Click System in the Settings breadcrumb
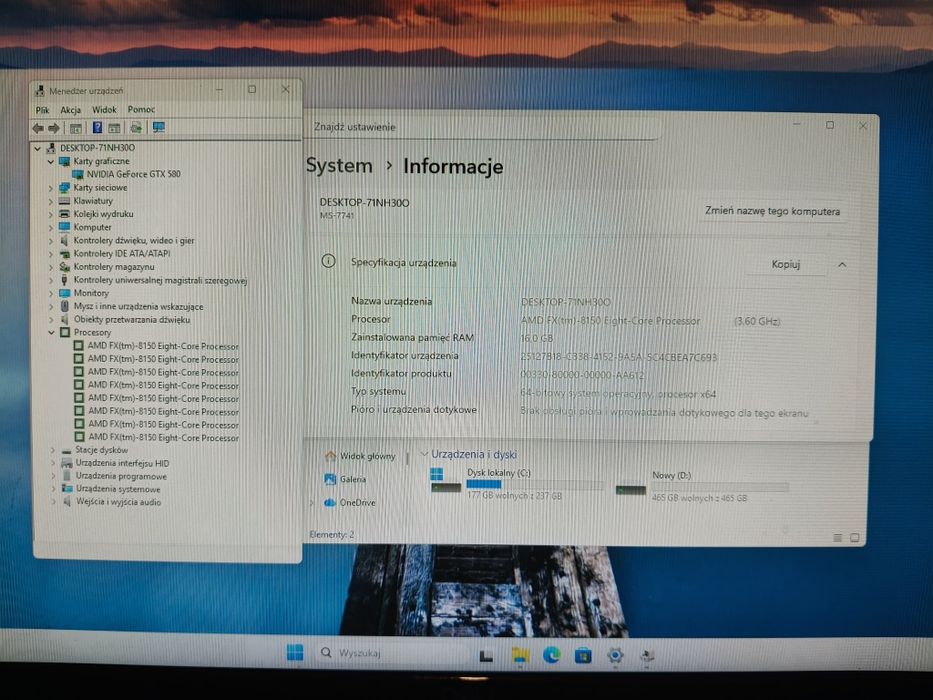This screenshot has height=700, width=933. [x=339, y=165]
